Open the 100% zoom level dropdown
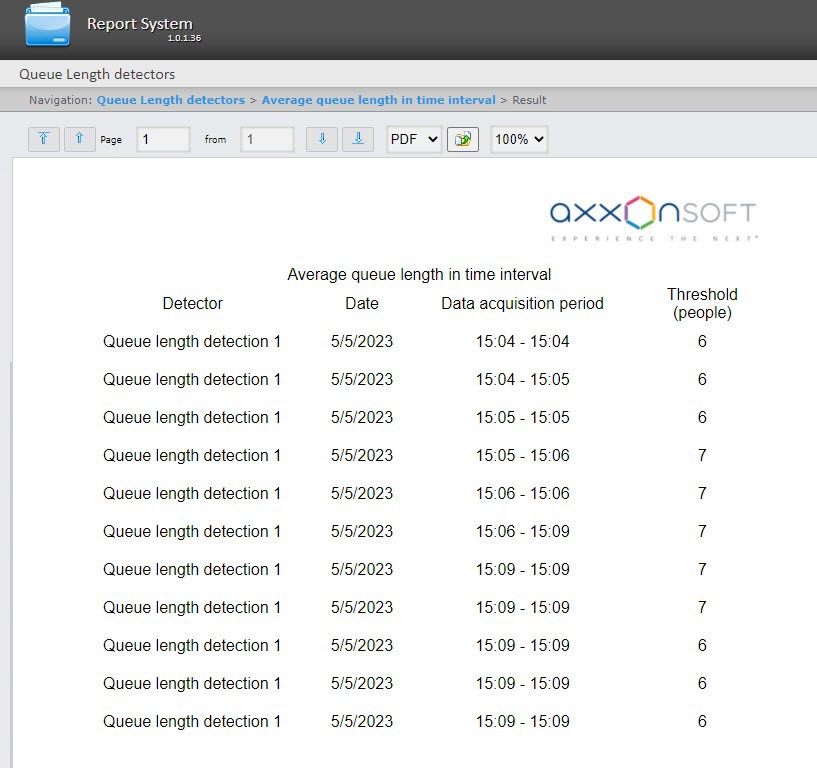The width and height of the screenshot is (817, 768). 519,139
